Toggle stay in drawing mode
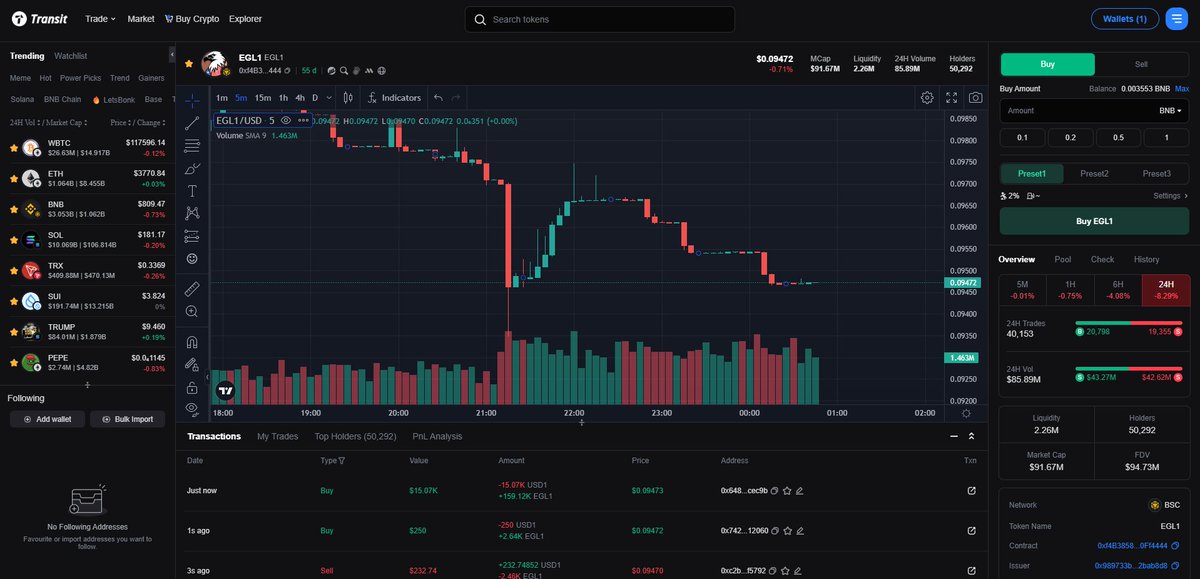The width and height of the screenshot is (1200, 579). click(192, 364)
